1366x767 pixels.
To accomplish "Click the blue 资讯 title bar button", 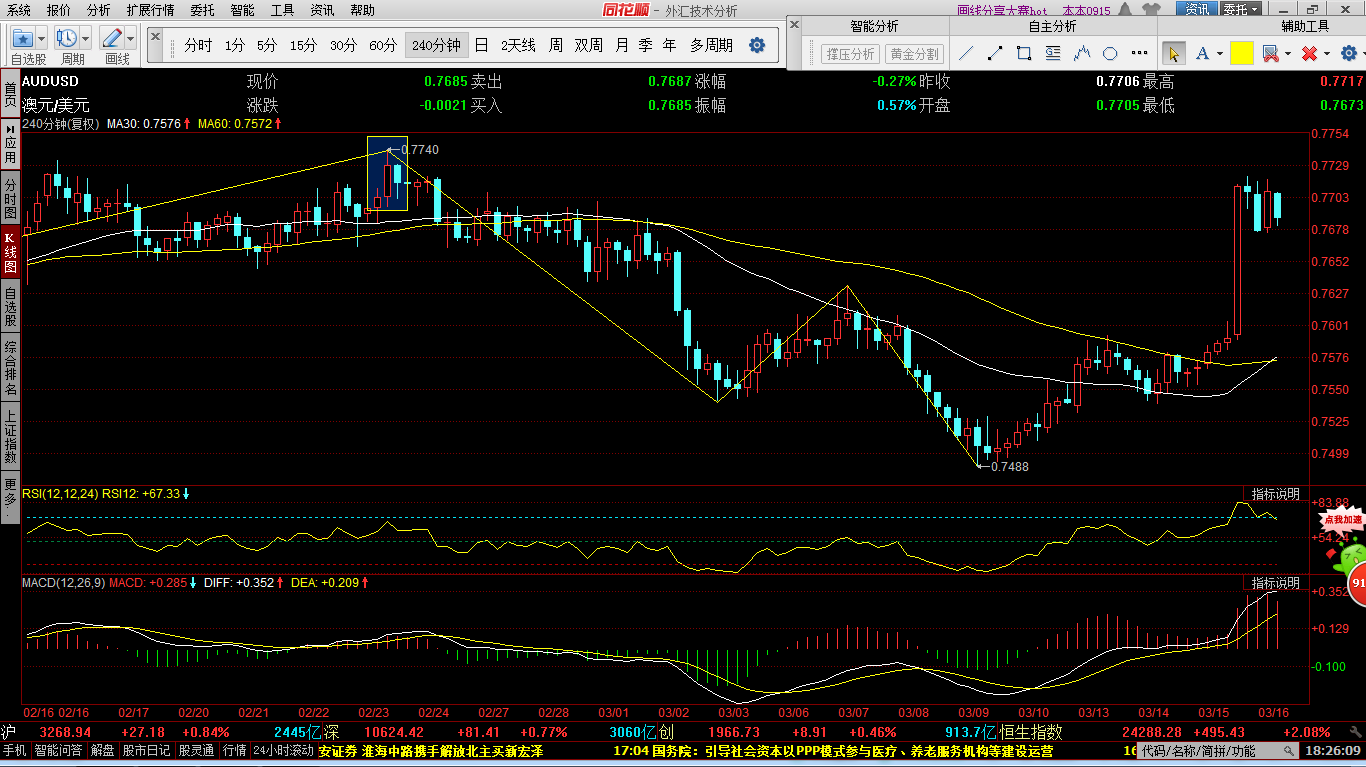I will (1196, 10).
